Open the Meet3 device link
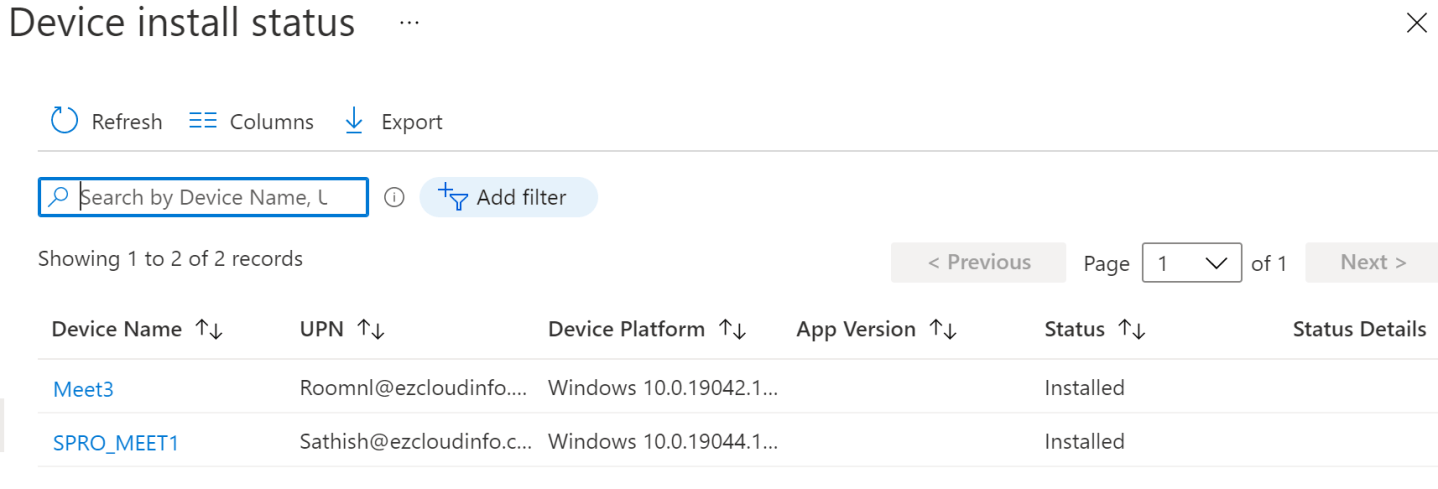Image resolution: width=1438 pixels, height=489 pixels. (83, 389)
